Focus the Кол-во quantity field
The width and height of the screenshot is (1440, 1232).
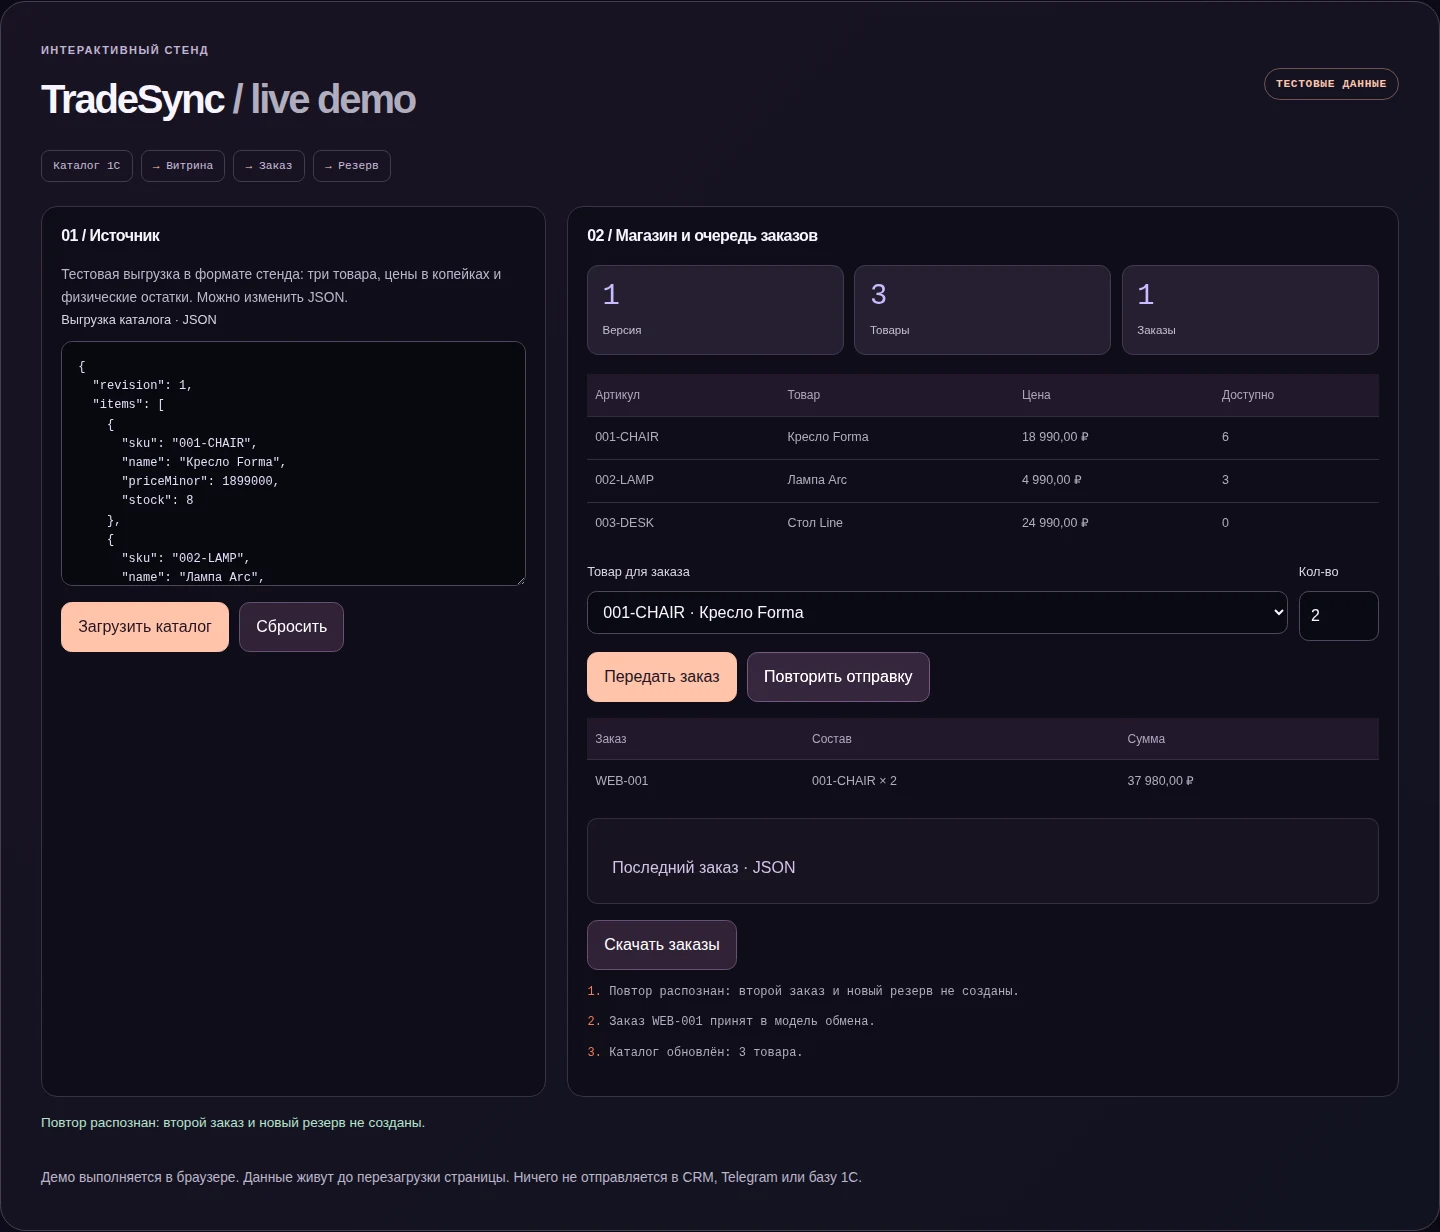(1338, 616)
